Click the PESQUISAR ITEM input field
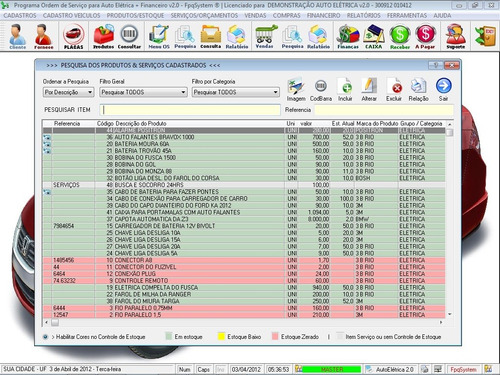Screen dimensions: 500x375 click(190, 110)
